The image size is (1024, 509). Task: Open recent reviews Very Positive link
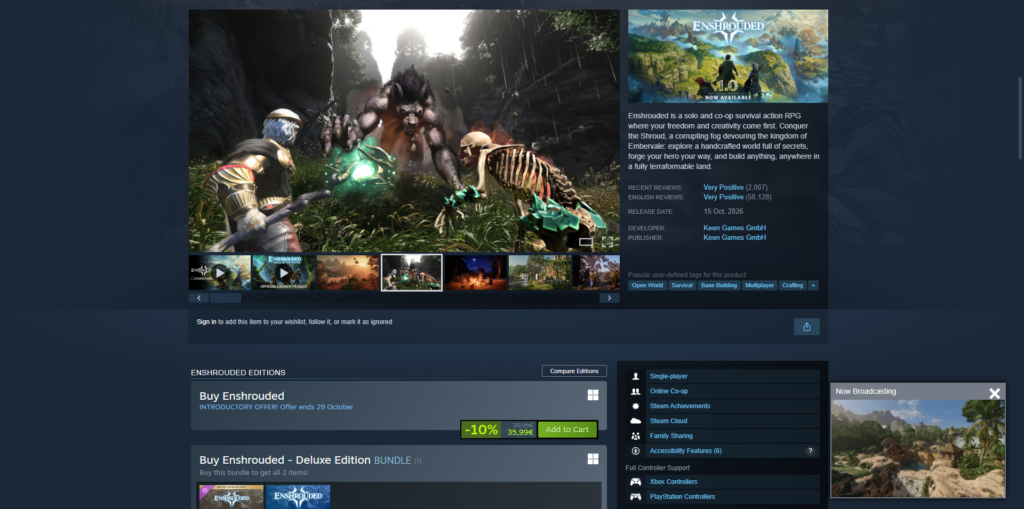(724, 188)
